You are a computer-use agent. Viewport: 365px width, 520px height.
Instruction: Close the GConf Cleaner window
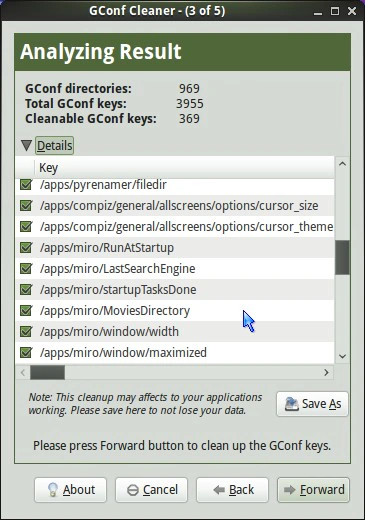coord(352,11)
